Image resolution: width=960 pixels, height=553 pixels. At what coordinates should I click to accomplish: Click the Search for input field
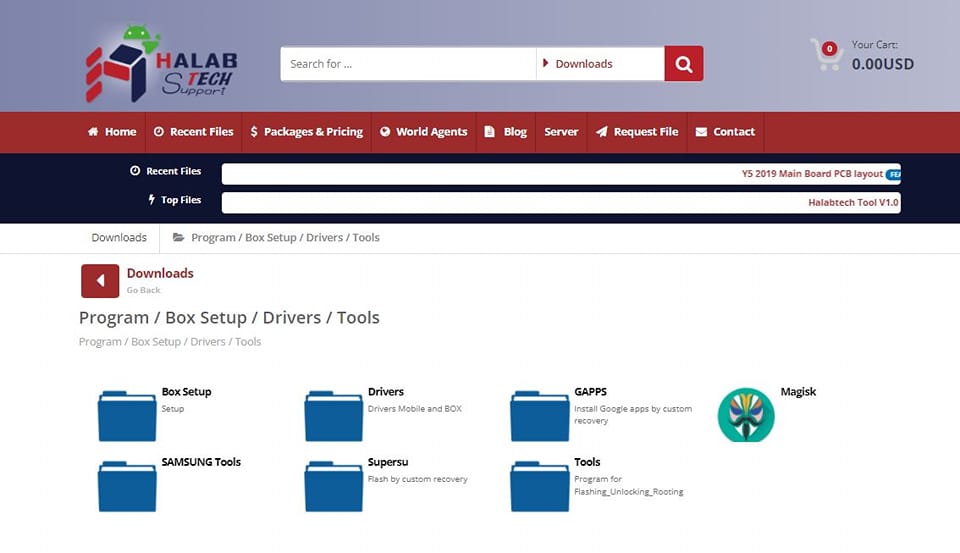(408, 64)
